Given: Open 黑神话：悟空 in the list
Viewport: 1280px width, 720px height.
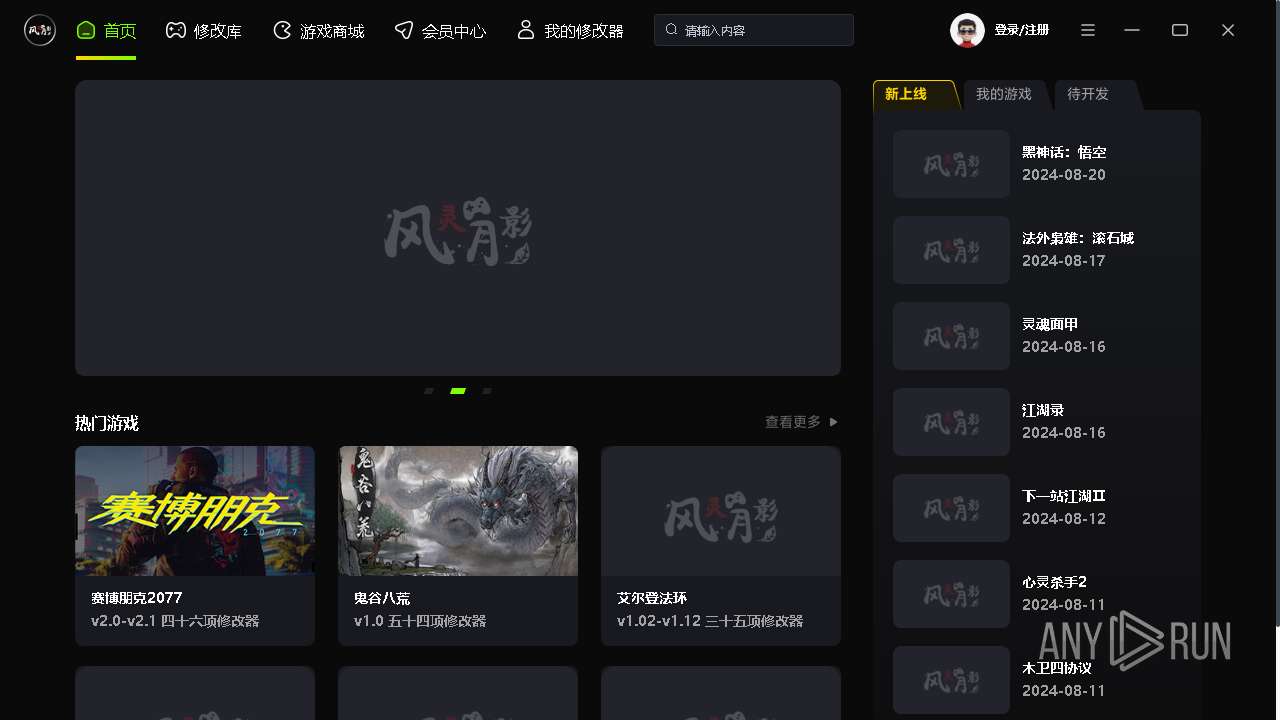Looking at the screenshot, I should click(1064, 153).
